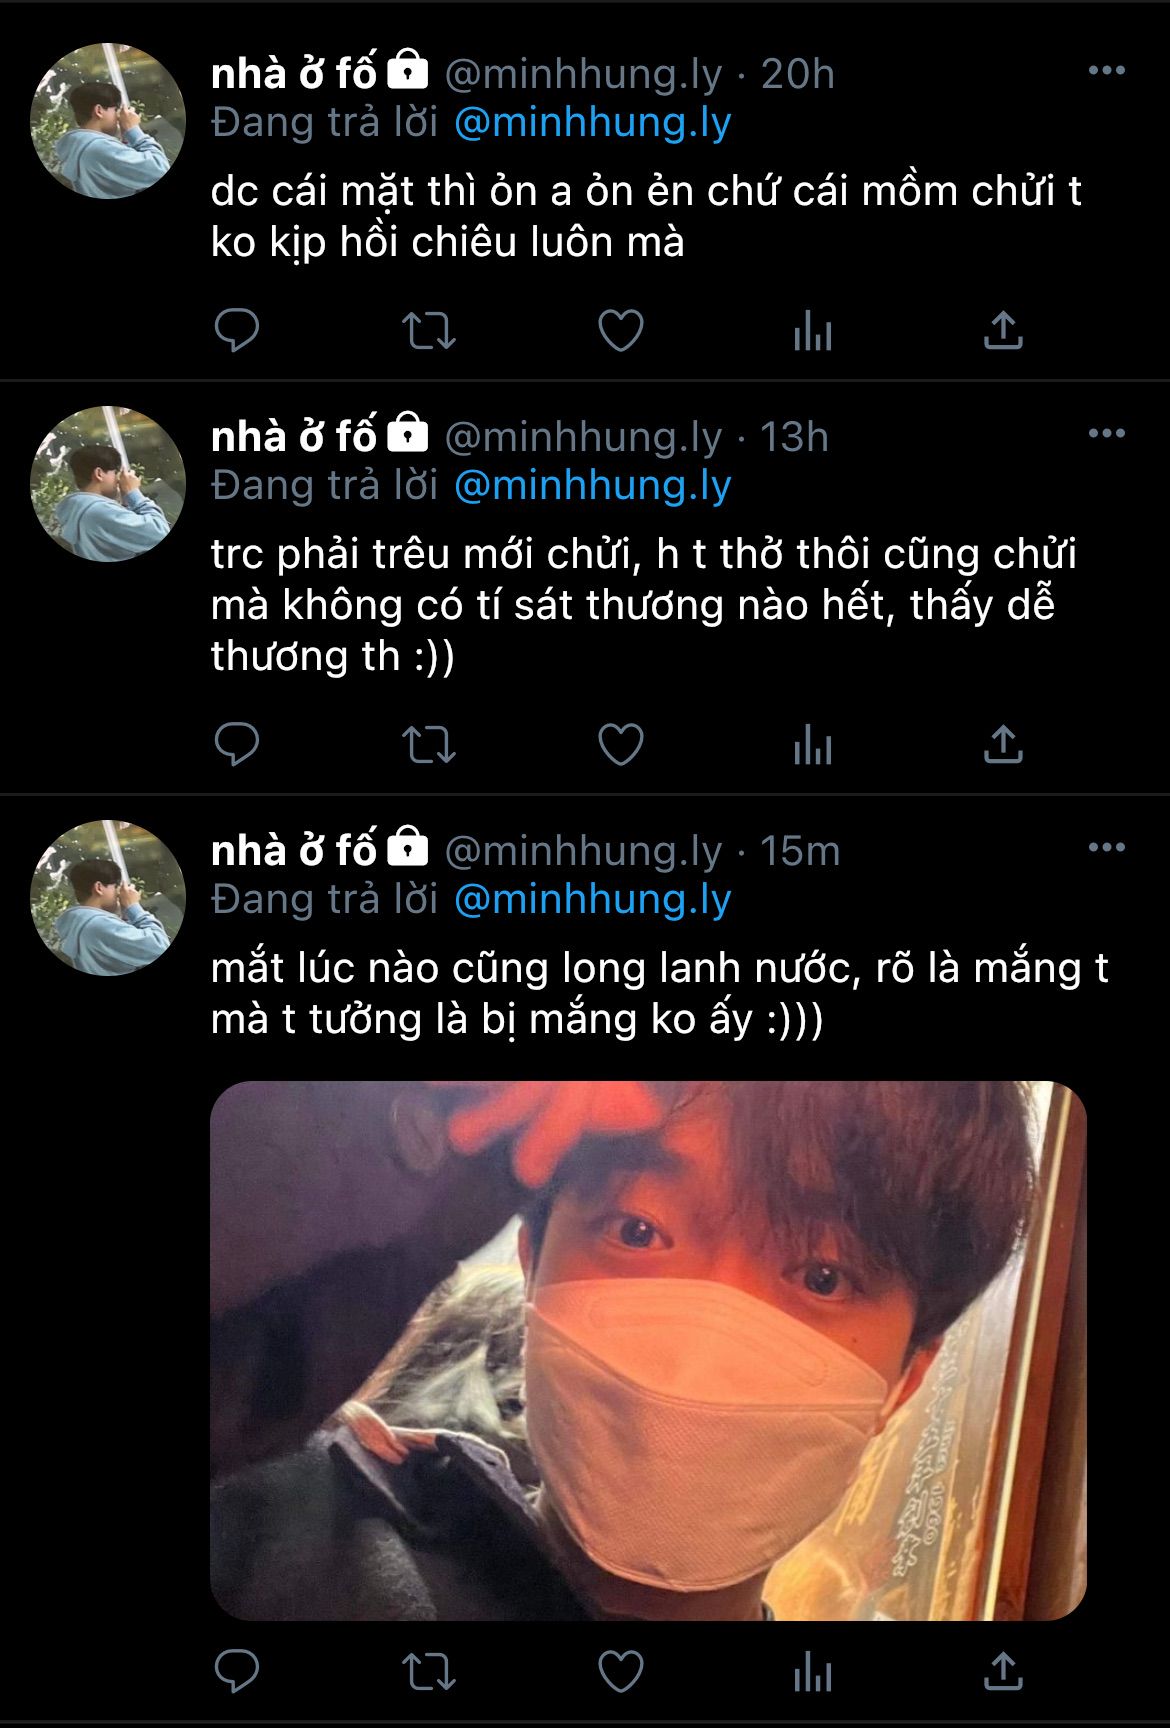View analytics of the 13h tweet
Viewport: 1170px width, 1728px height.
point(812,745)
